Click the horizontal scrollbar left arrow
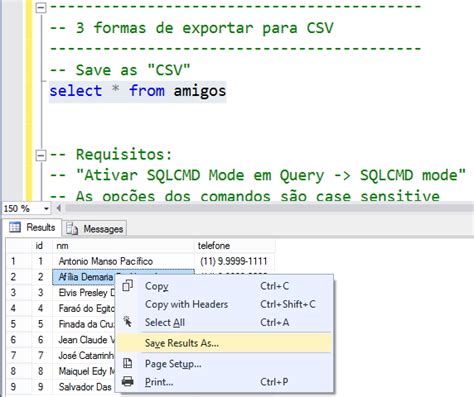 coord(58,209)
